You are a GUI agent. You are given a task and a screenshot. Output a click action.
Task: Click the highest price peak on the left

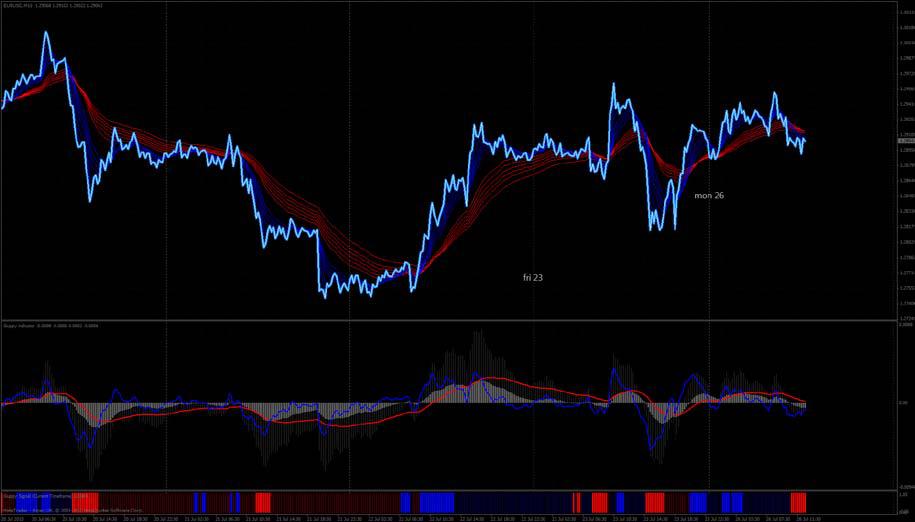click(x=46, y=34)
